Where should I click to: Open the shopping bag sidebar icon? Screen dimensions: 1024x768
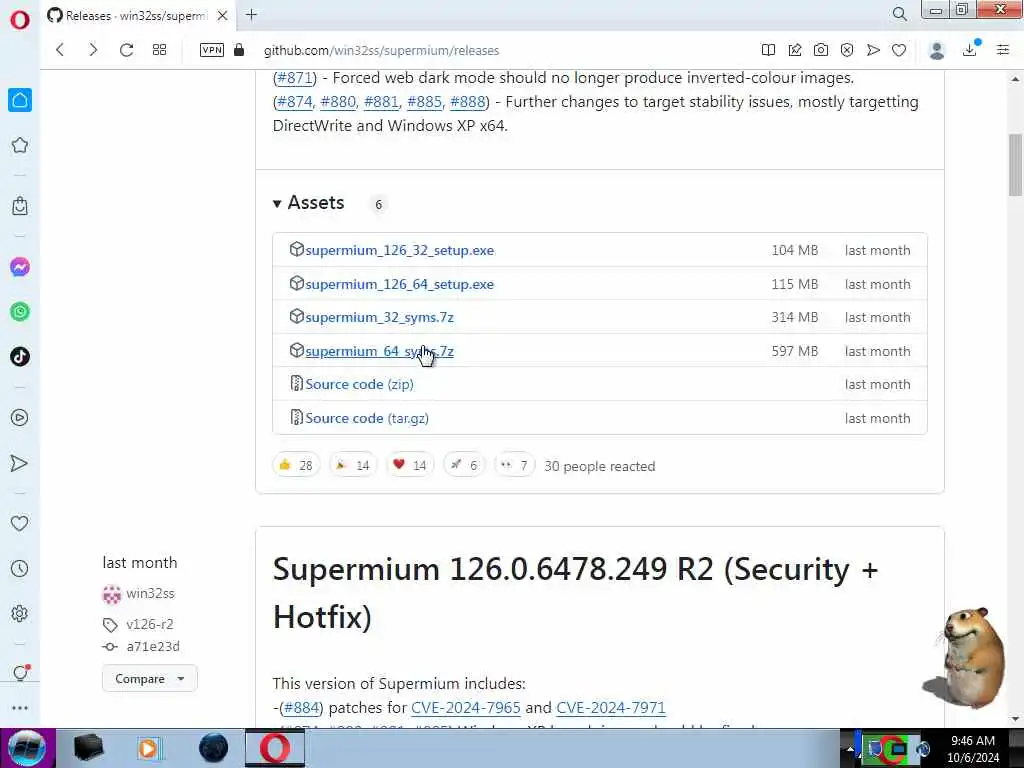pos(20,206)
